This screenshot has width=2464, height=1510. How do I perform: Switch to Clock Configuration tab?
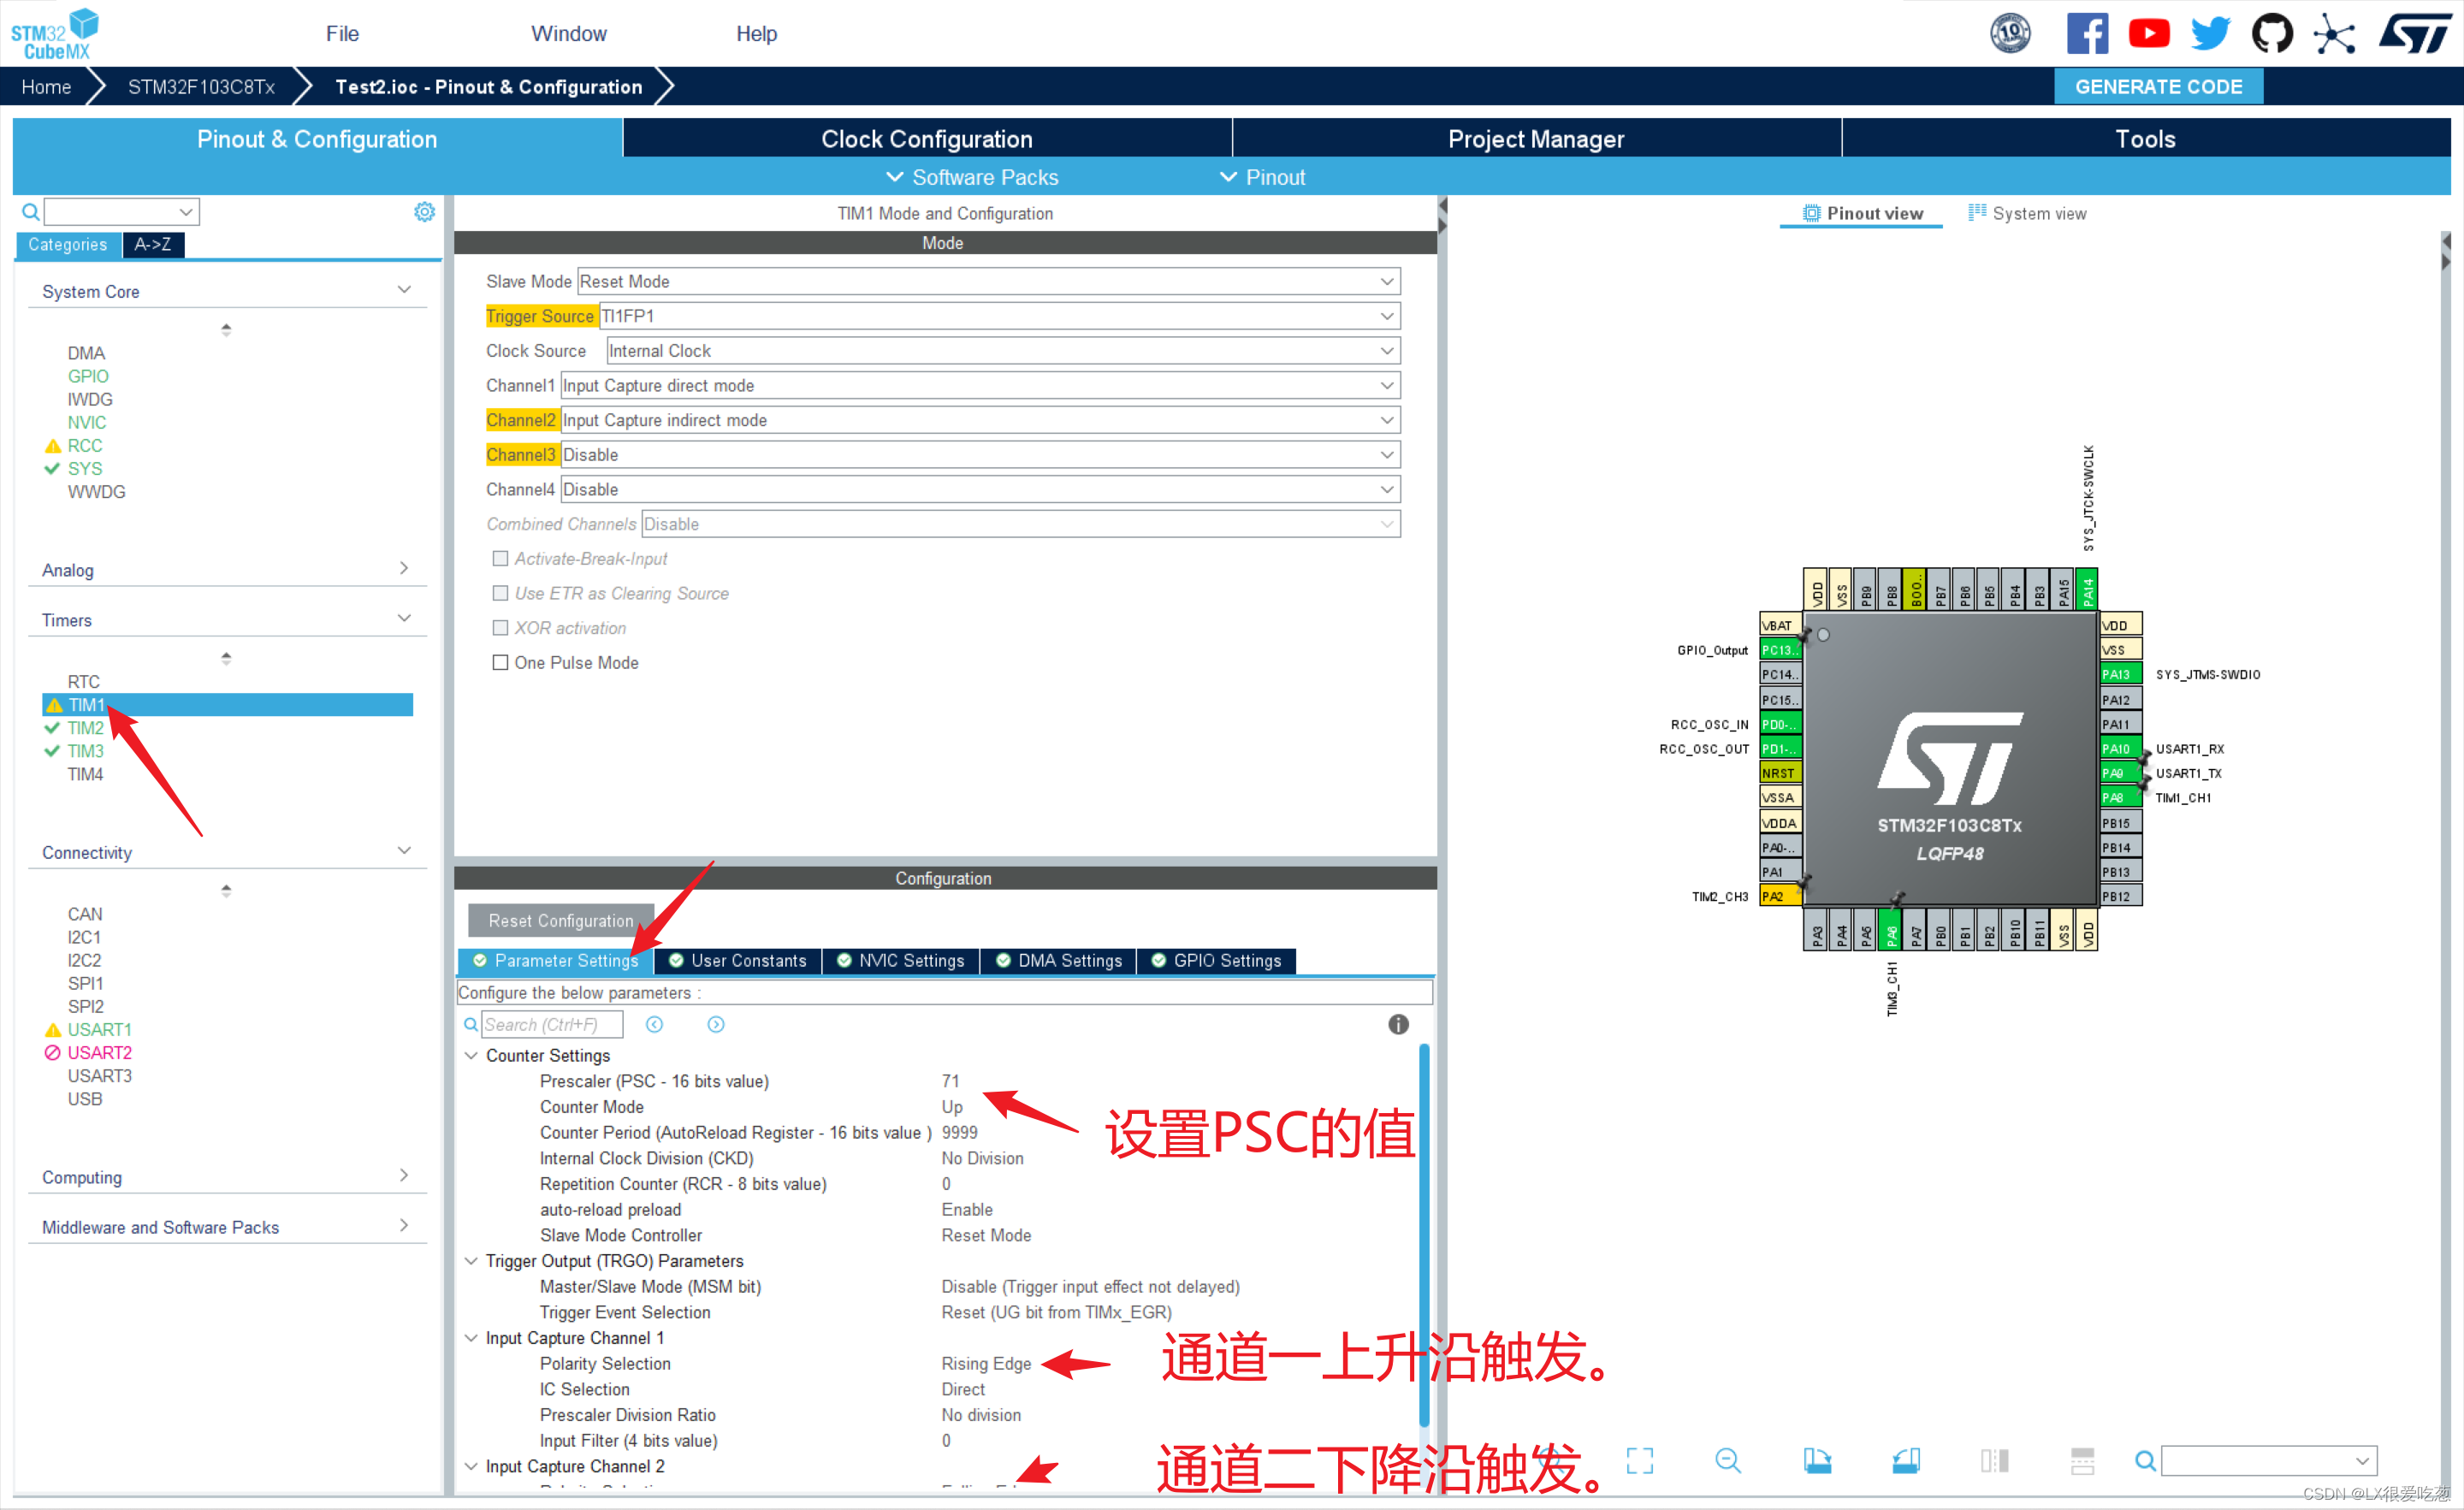(x=927, y=141)
